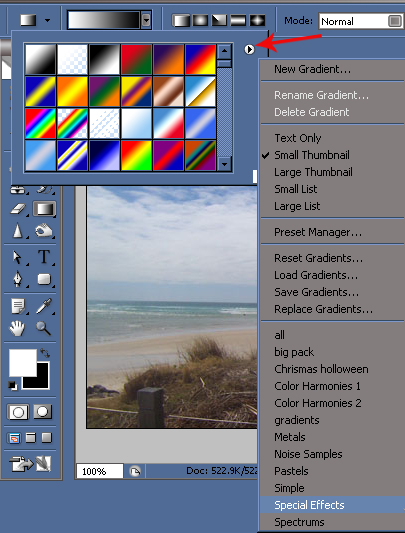Switch to Quick Mask mode
405x533 pixels.
pos(43,412)
